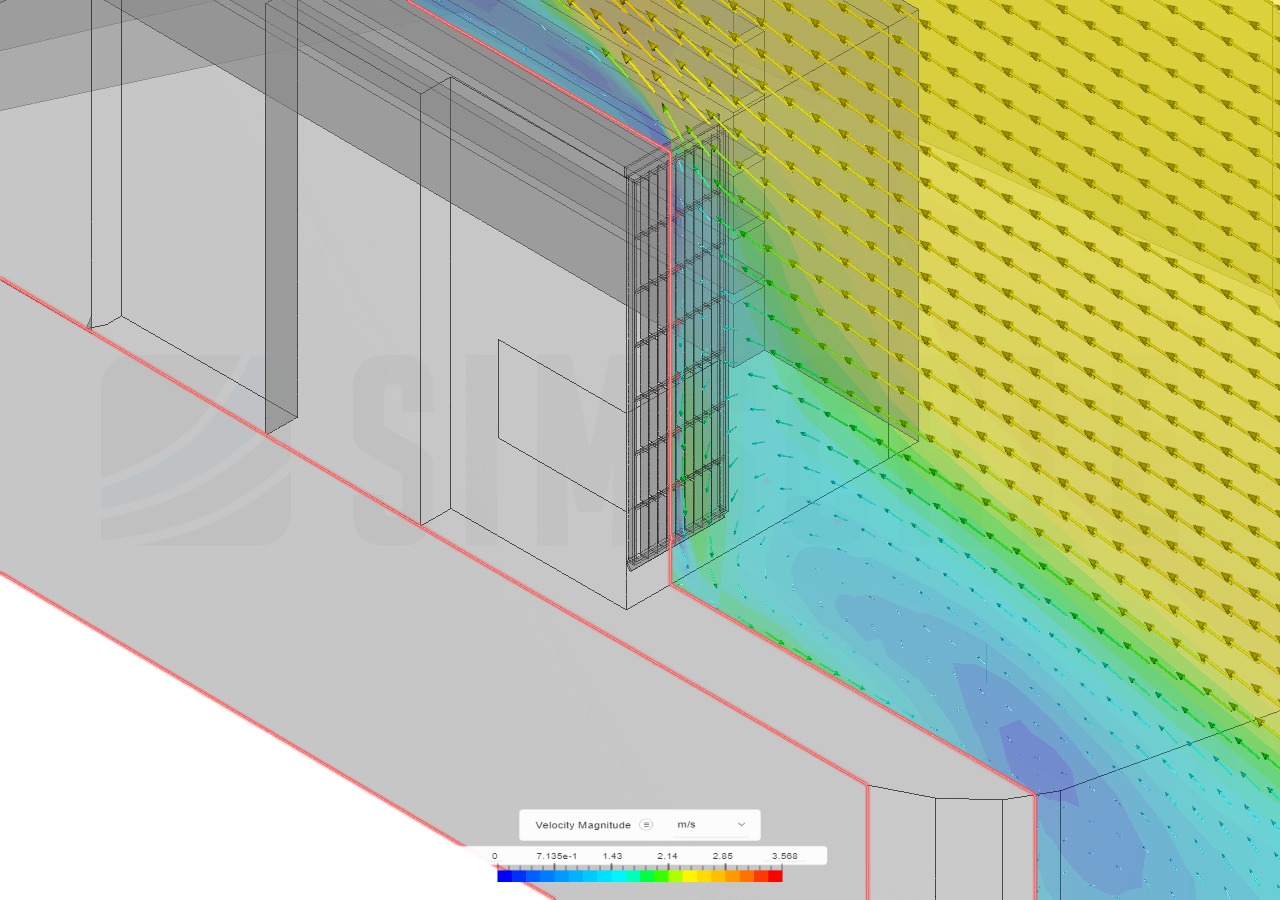This screenshot has width=1280, height=900.
Task: Click the Velocity Magnitude label
Action: [x=583, y=825]
